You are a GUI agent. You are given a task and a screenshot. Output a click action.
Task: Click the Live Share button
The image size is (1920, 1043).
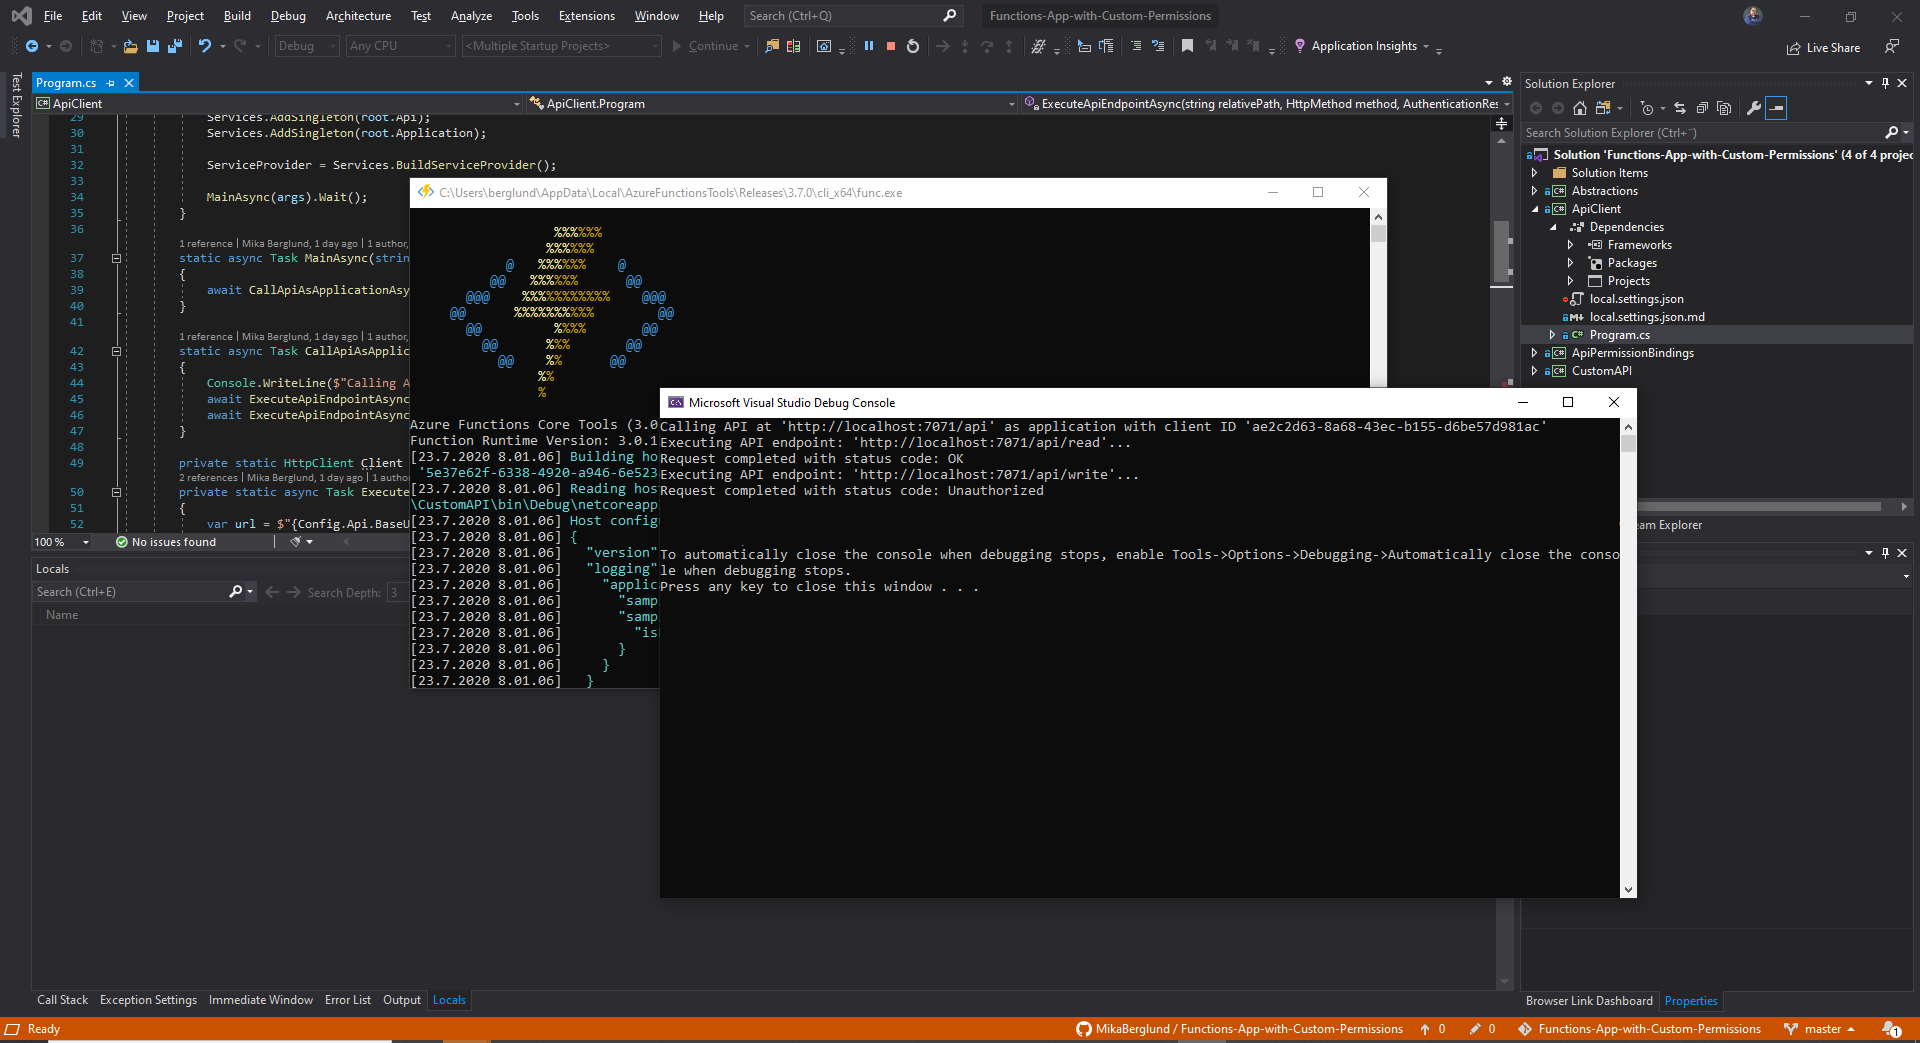click(1823, 47)
